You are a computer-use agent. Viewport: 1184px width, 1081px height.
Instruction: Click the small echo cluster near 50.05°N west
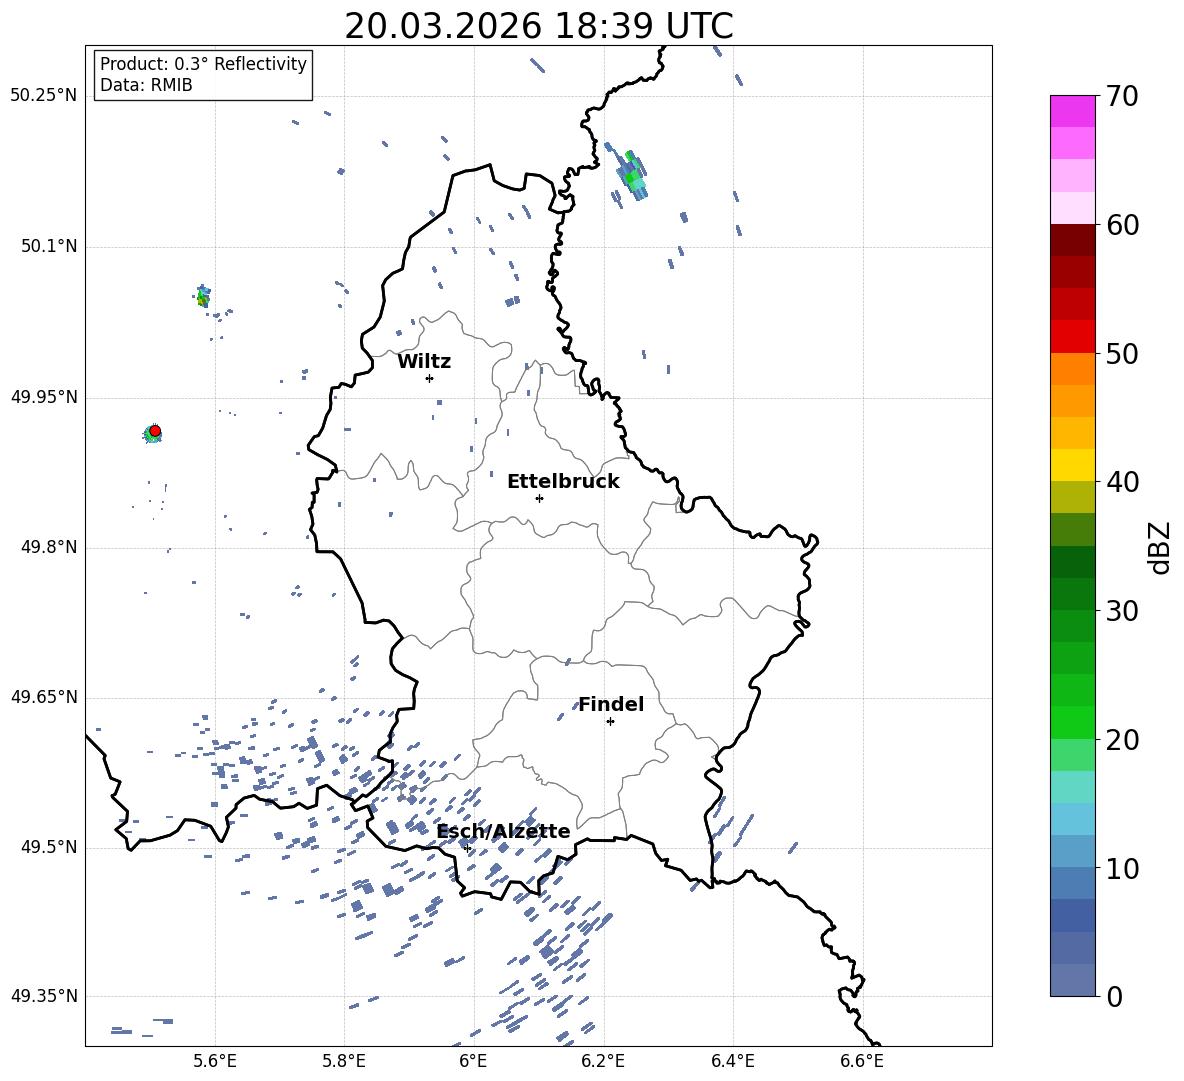coord(202,296)
